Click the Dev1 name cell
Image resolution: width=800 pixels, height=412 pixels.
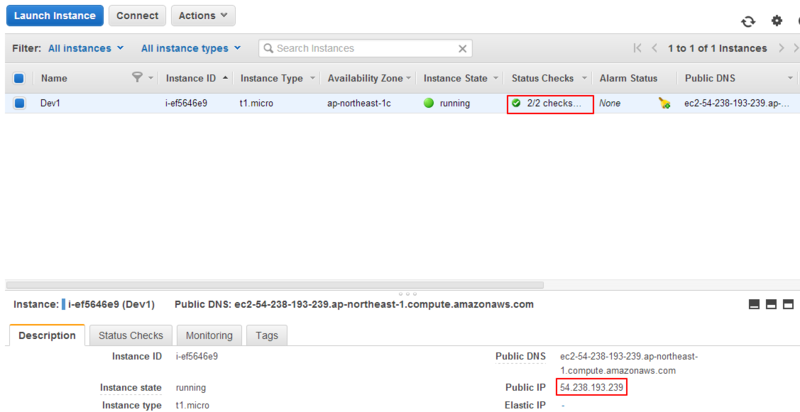coord(50,104)
